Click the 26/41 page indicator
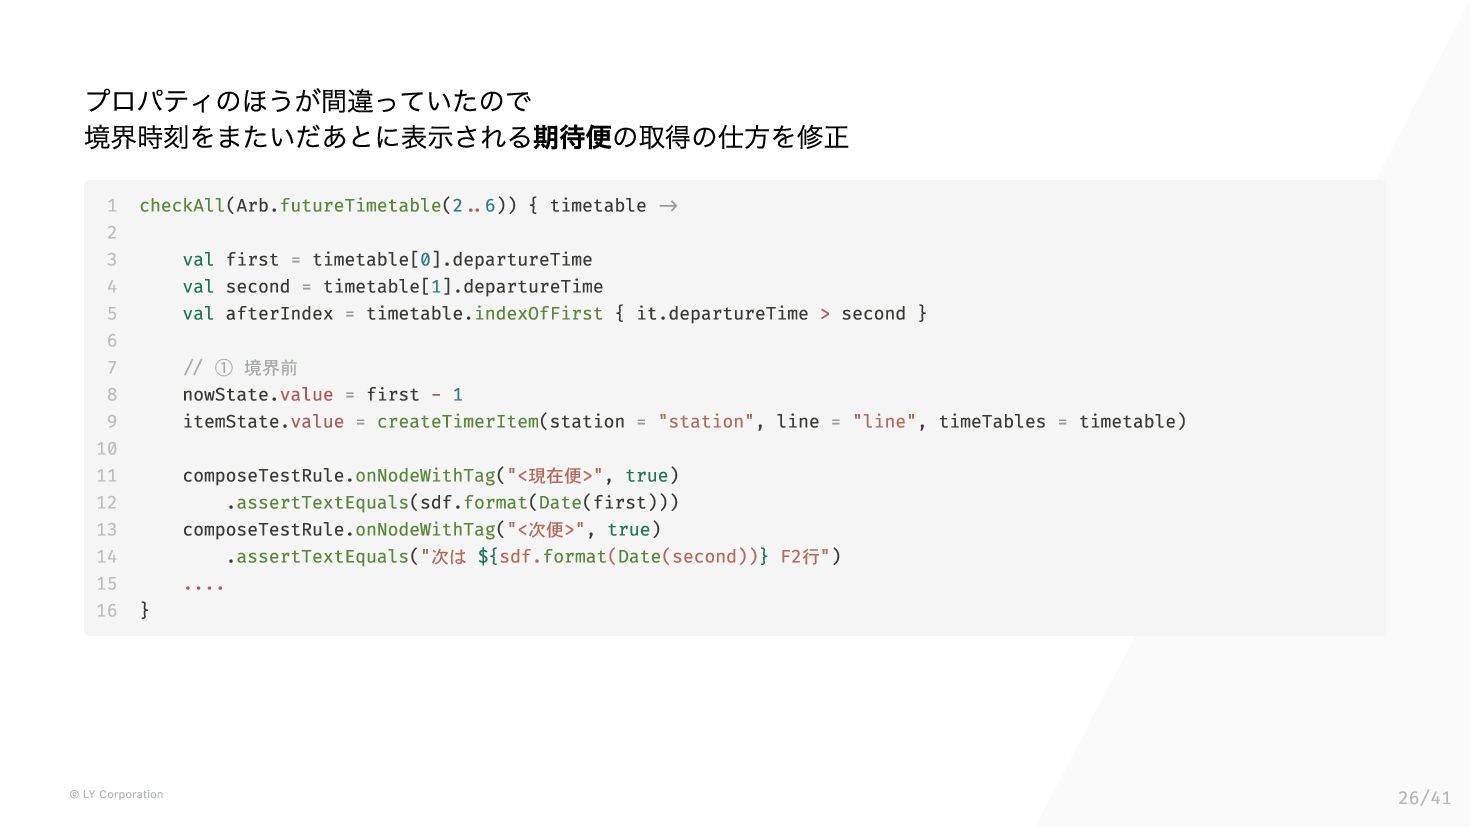The height and width of the screenshot is (828, 1470). [x=1424, y=798]
